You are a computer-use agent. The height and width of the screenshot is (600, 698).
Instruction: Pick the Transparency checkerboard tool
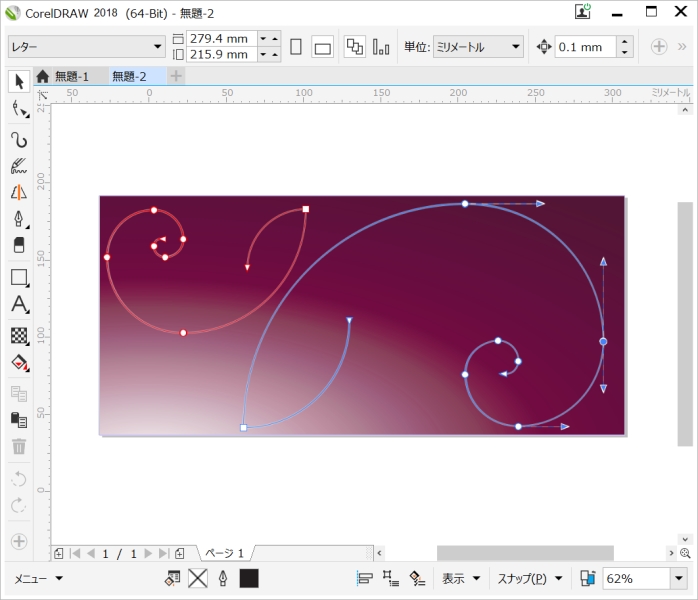tap(19, 335)
